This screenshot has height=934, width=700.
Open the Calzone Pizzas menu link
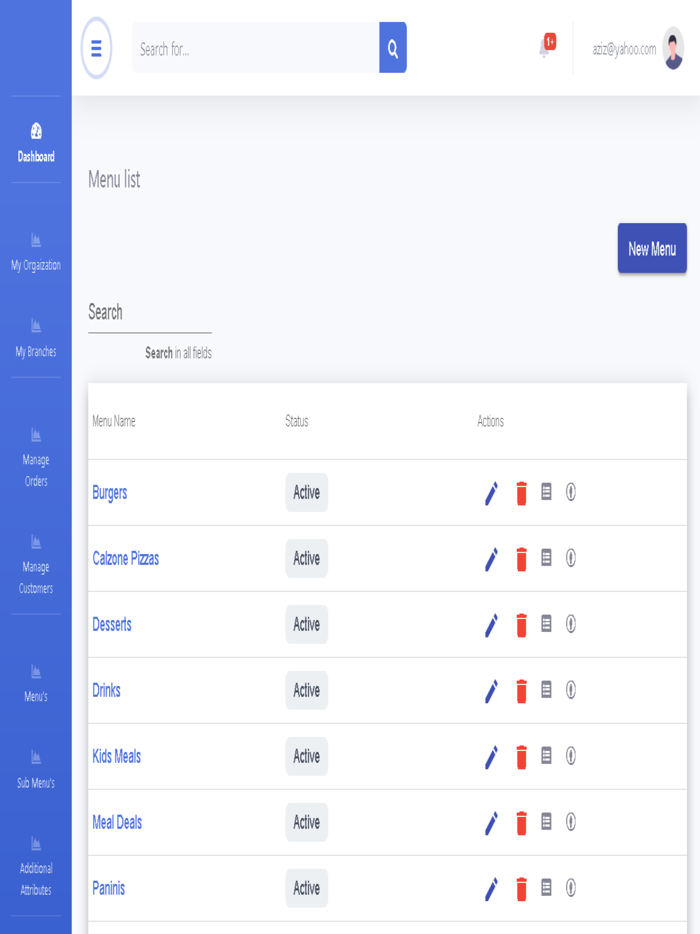coord(126,558)
